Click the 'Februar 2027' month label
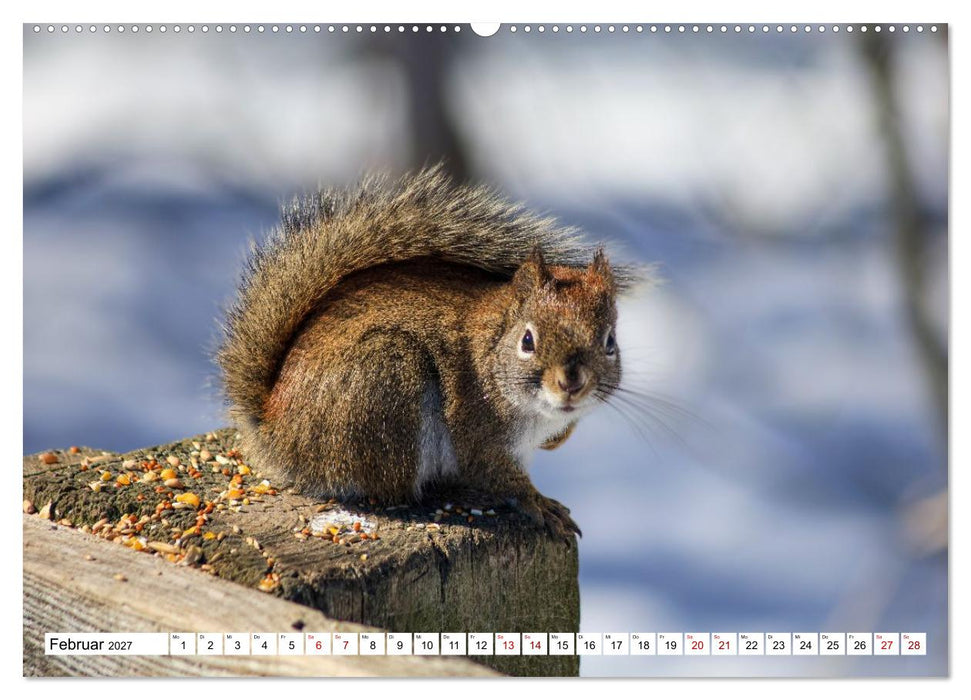 (x=91, y=644)
